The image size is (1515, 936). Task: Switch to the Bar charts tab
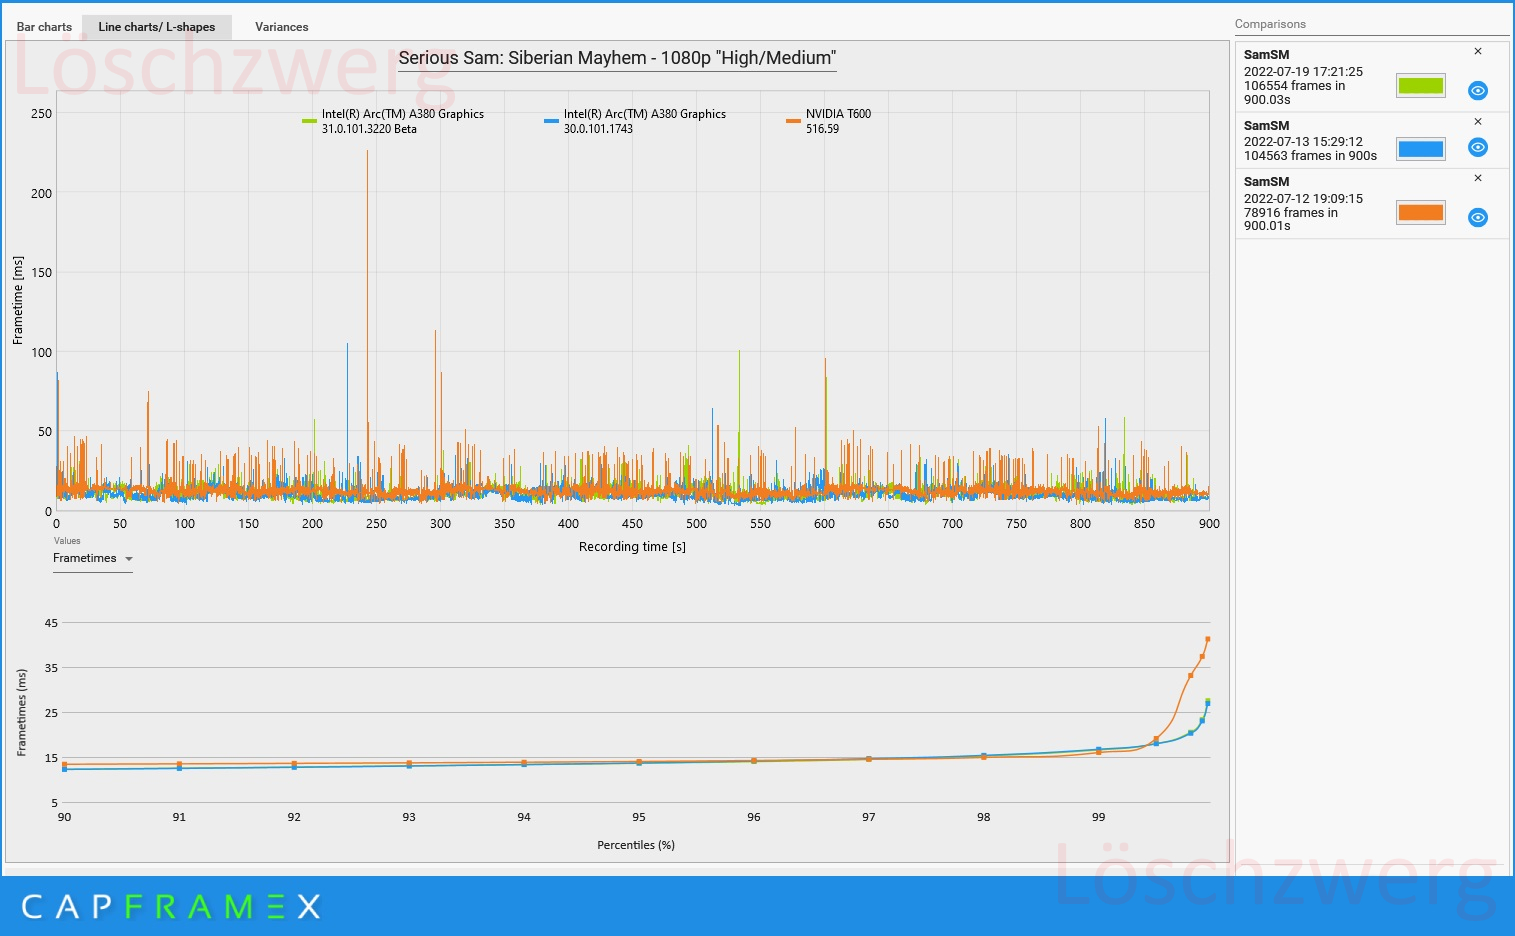click(x=44, y=27)
